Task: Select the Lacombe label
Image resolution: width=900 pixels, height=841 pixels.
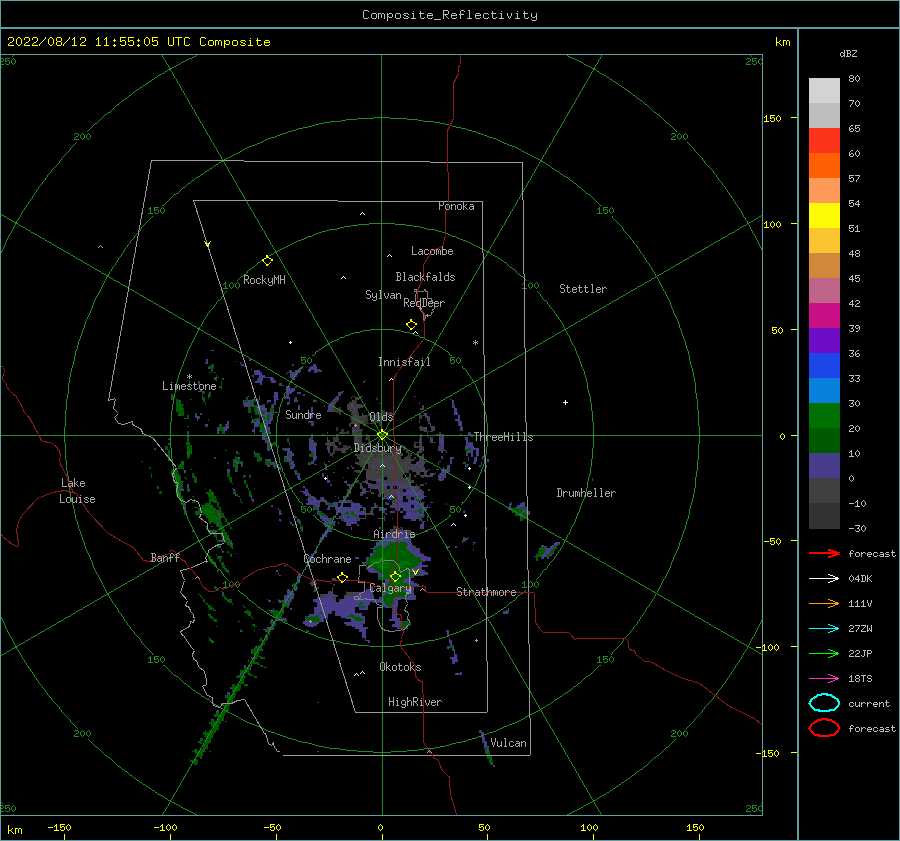Action: tap(432, 251)
